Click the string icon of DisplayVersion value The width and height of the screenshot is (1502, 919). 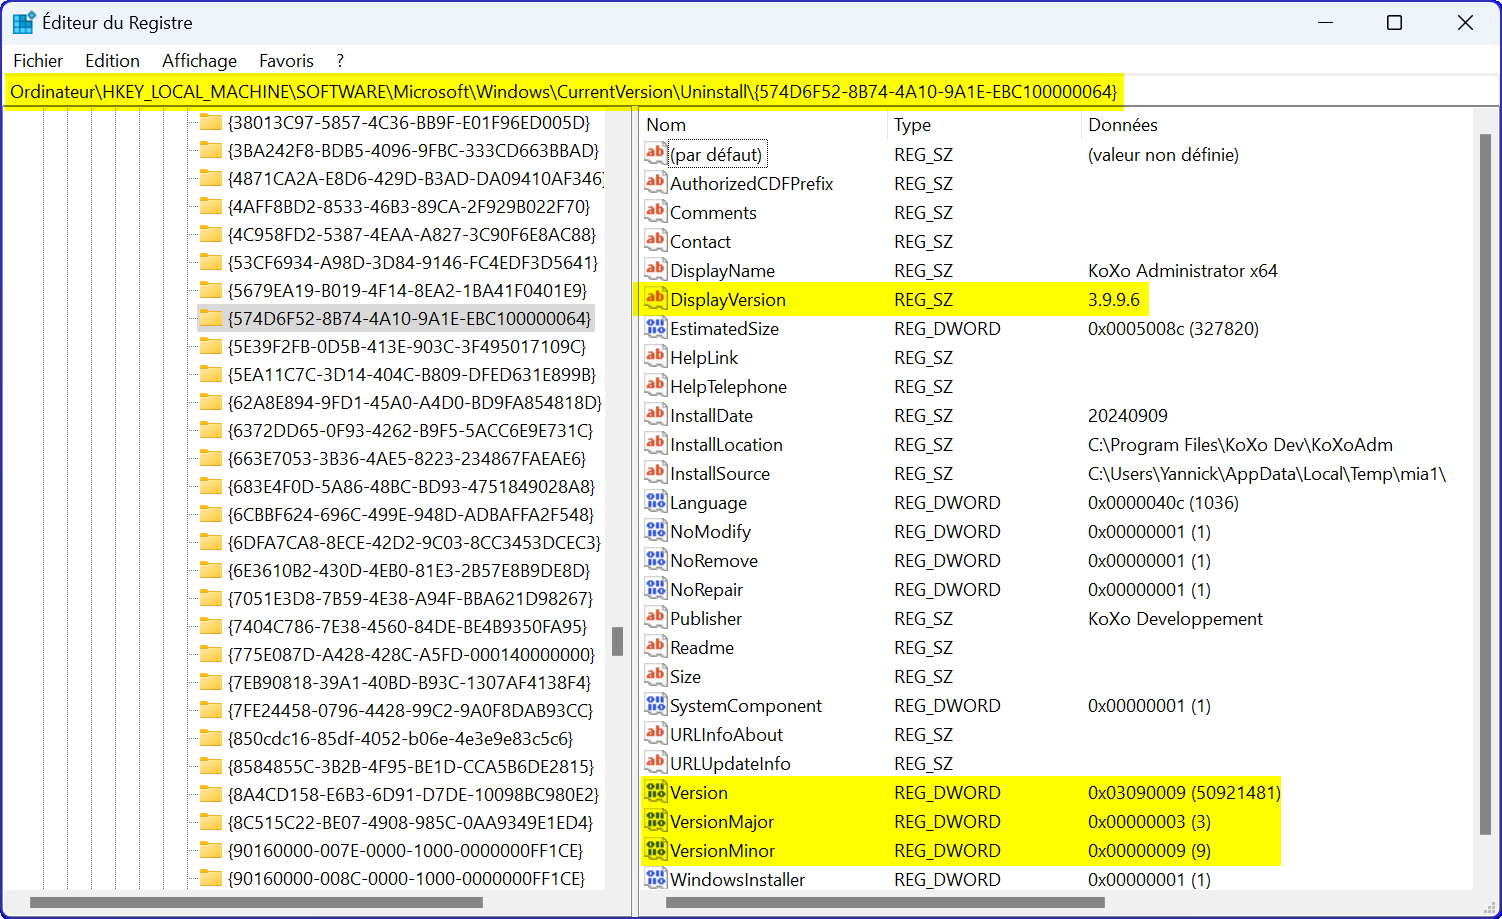pos(655,298)
